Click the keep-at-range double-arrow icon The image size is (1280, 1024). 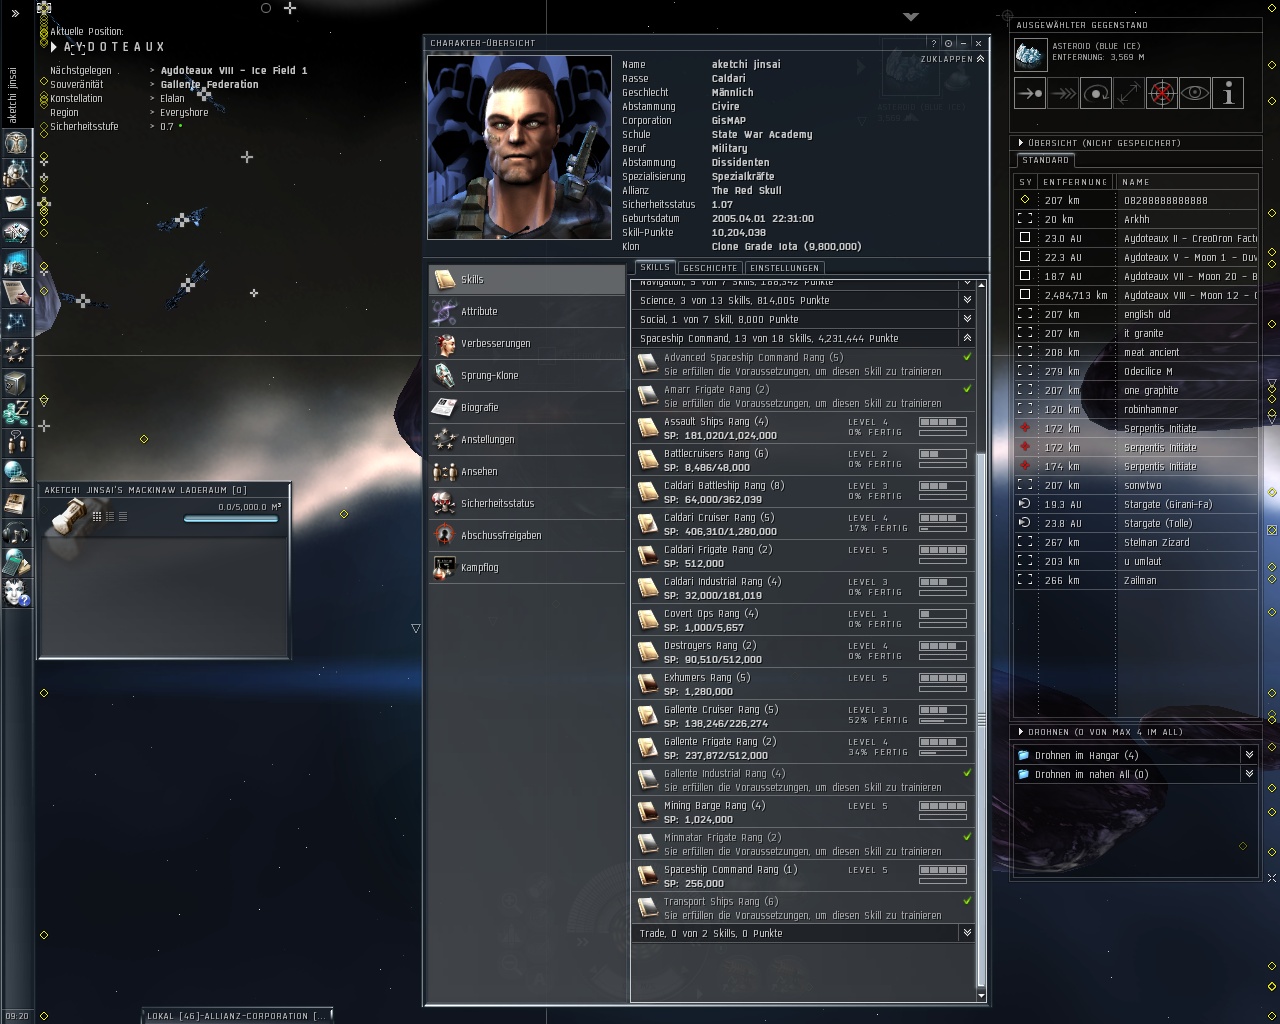pyautogui.click(x=1129, y=93)
